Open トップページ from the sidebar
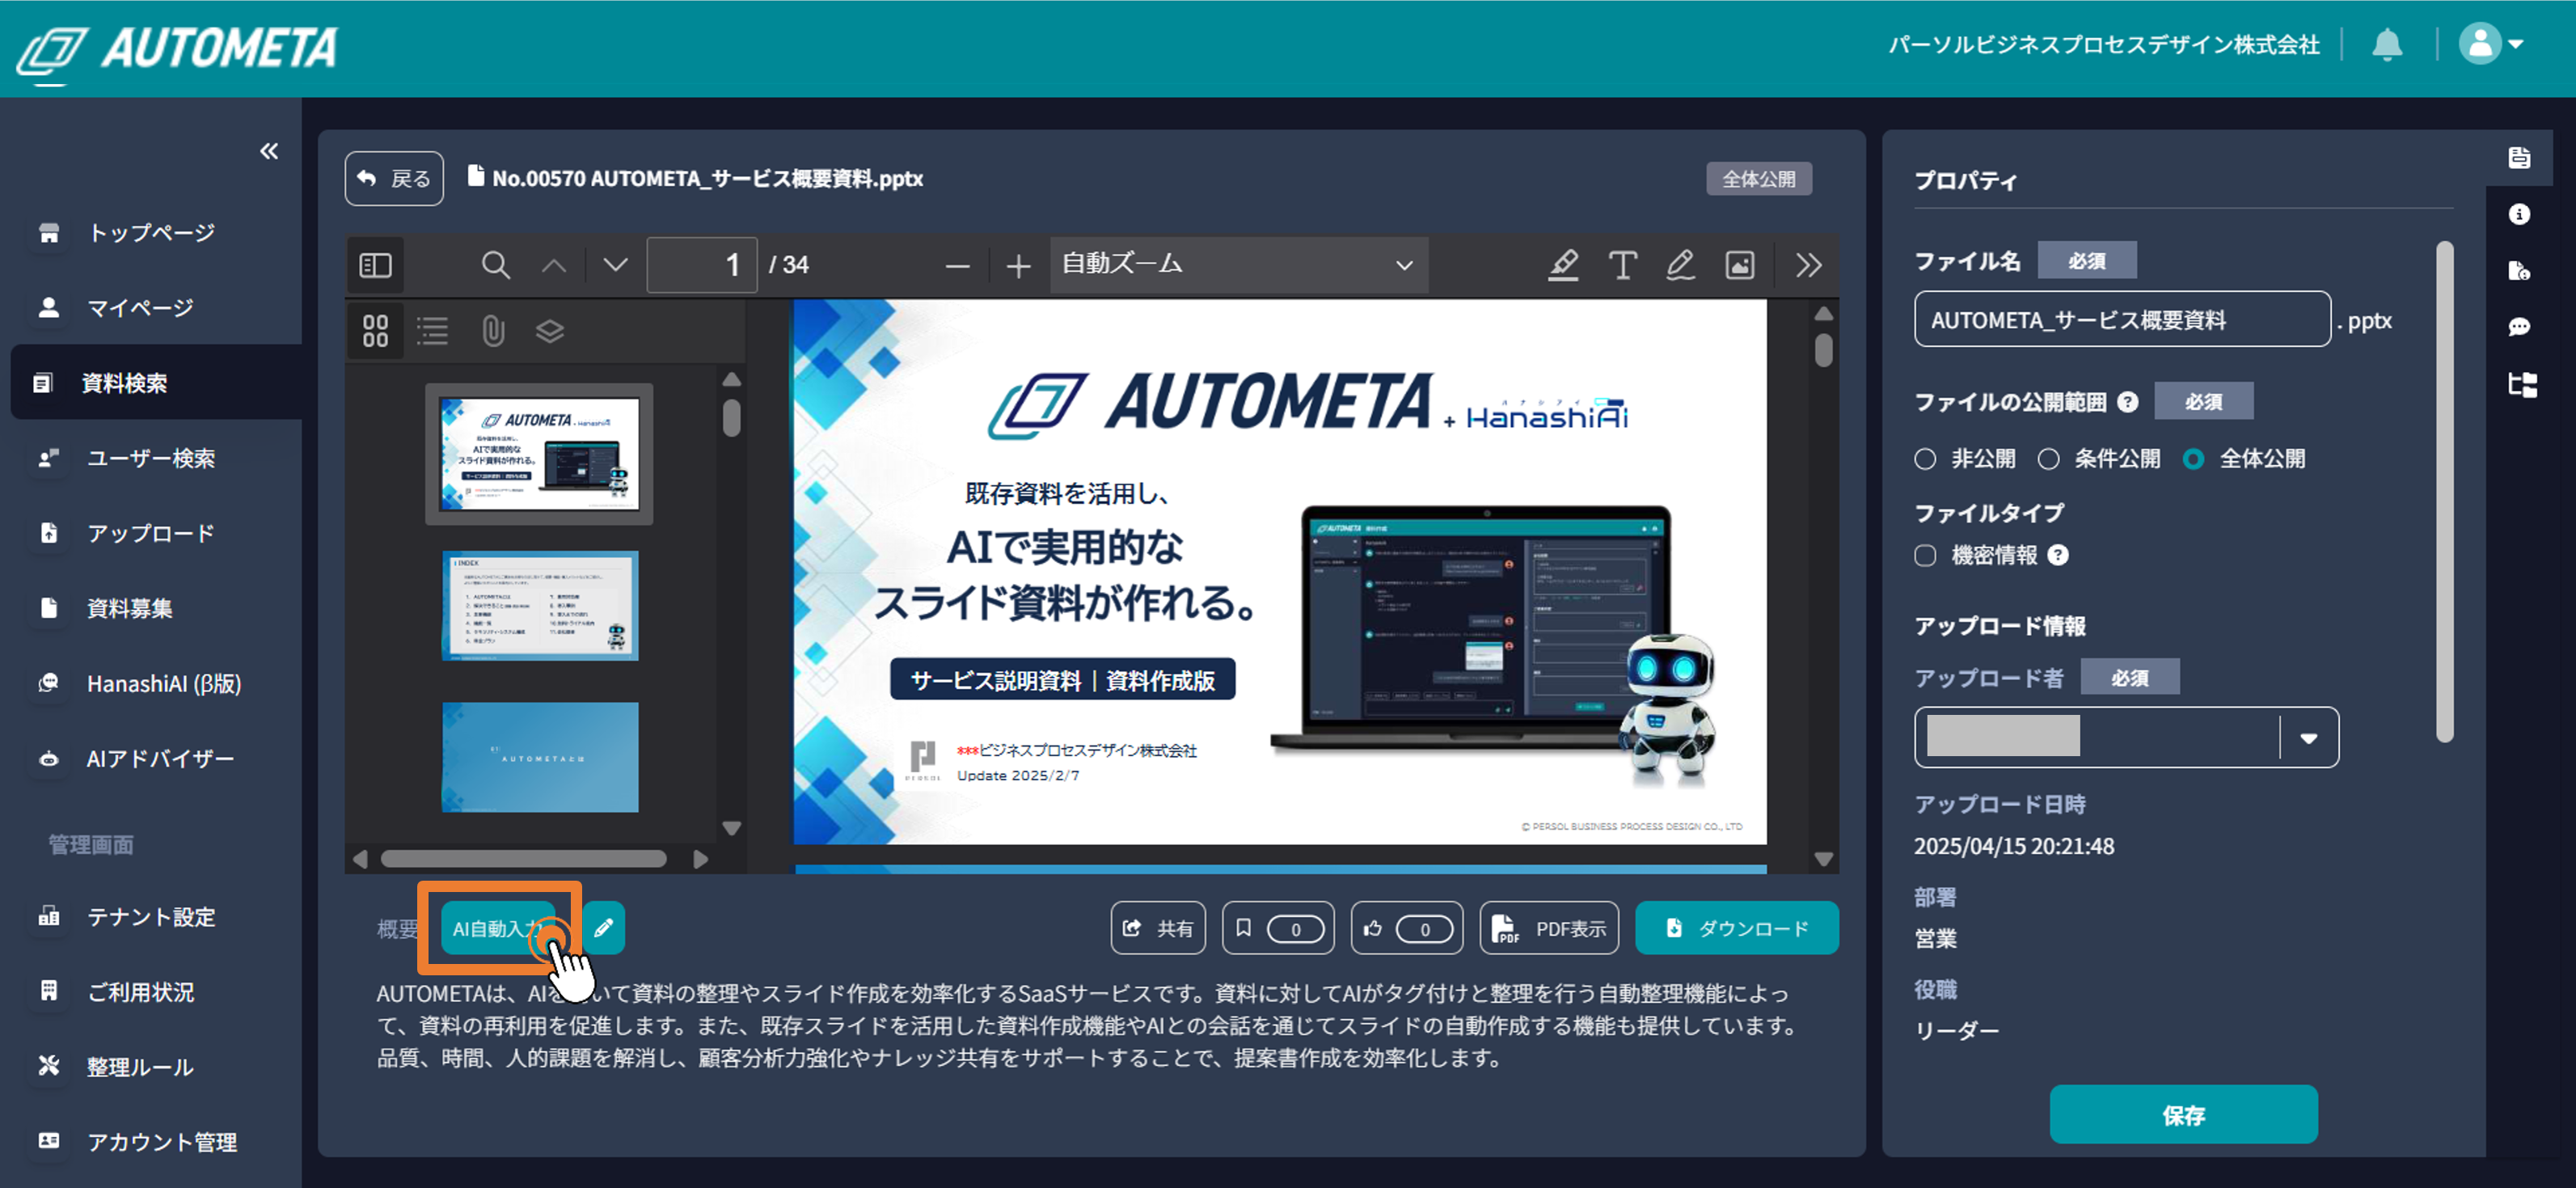The height and width of the screenshot is (1188, 2576). pos(151,233)
